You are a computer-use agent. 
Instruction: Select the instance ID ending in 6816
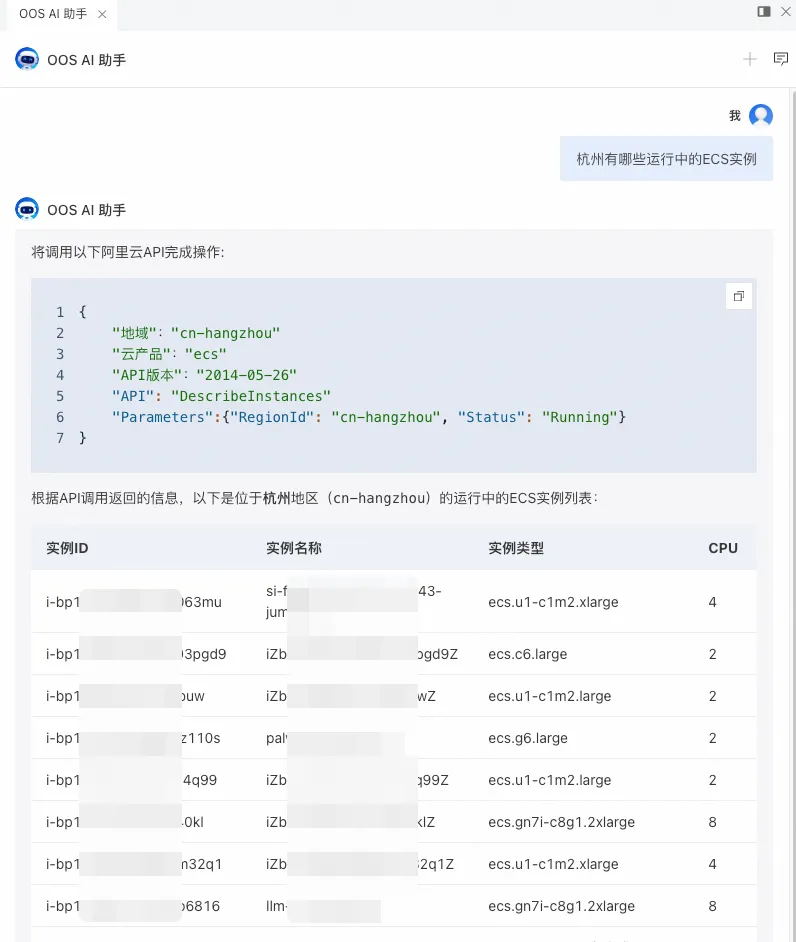point(133,907)
